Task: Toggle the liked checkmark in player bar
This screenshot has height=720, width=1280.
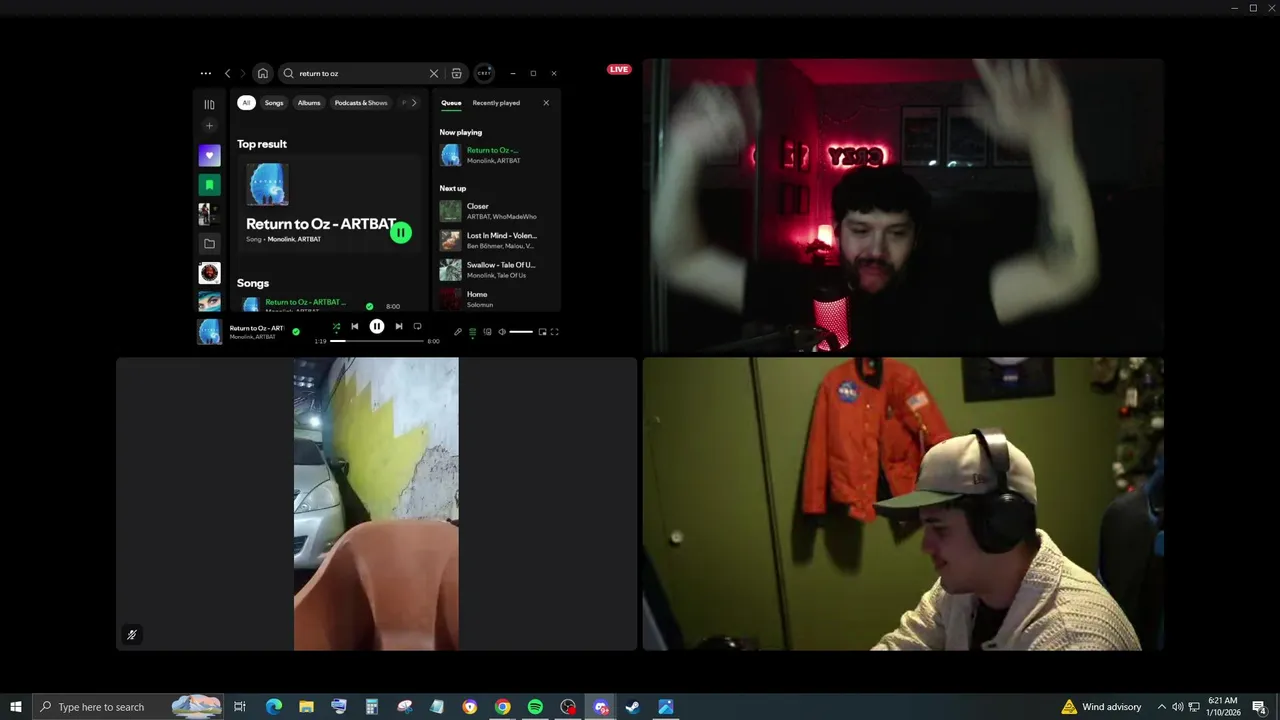Action: pos(295,331)
